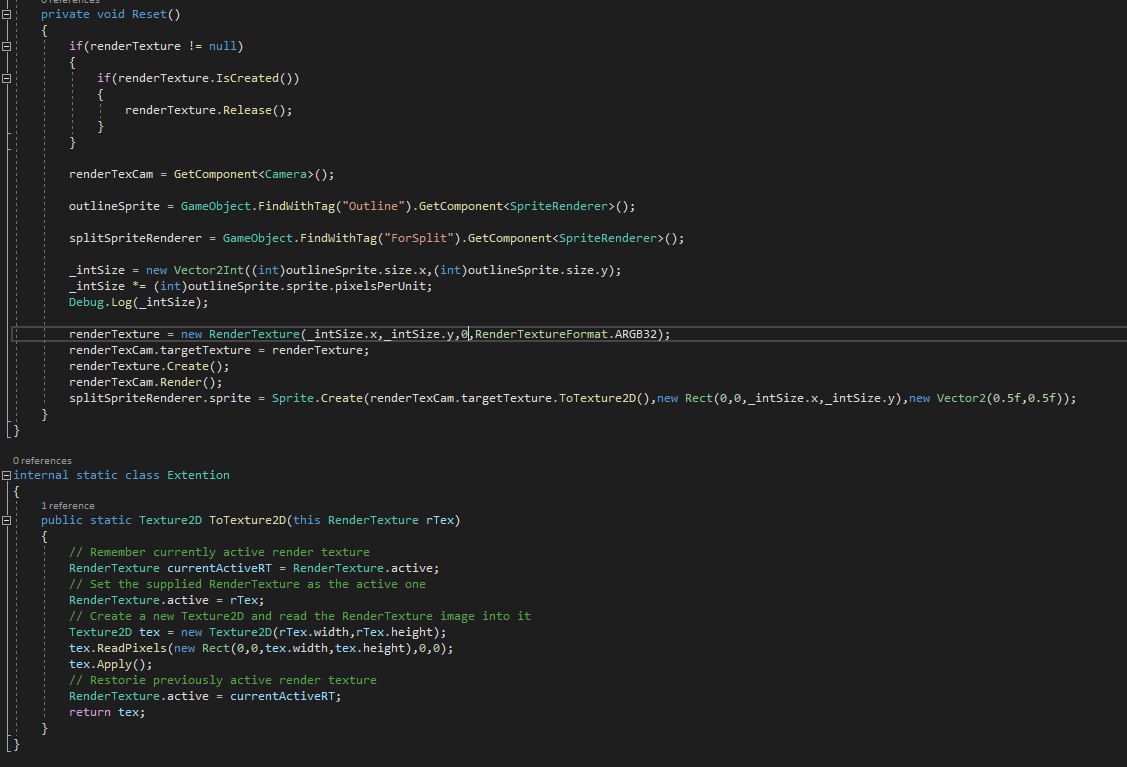Viewport: 1127px width, 767px height.
Task: Collapse the ToTexture2D method outline
Action: point(6,520)
